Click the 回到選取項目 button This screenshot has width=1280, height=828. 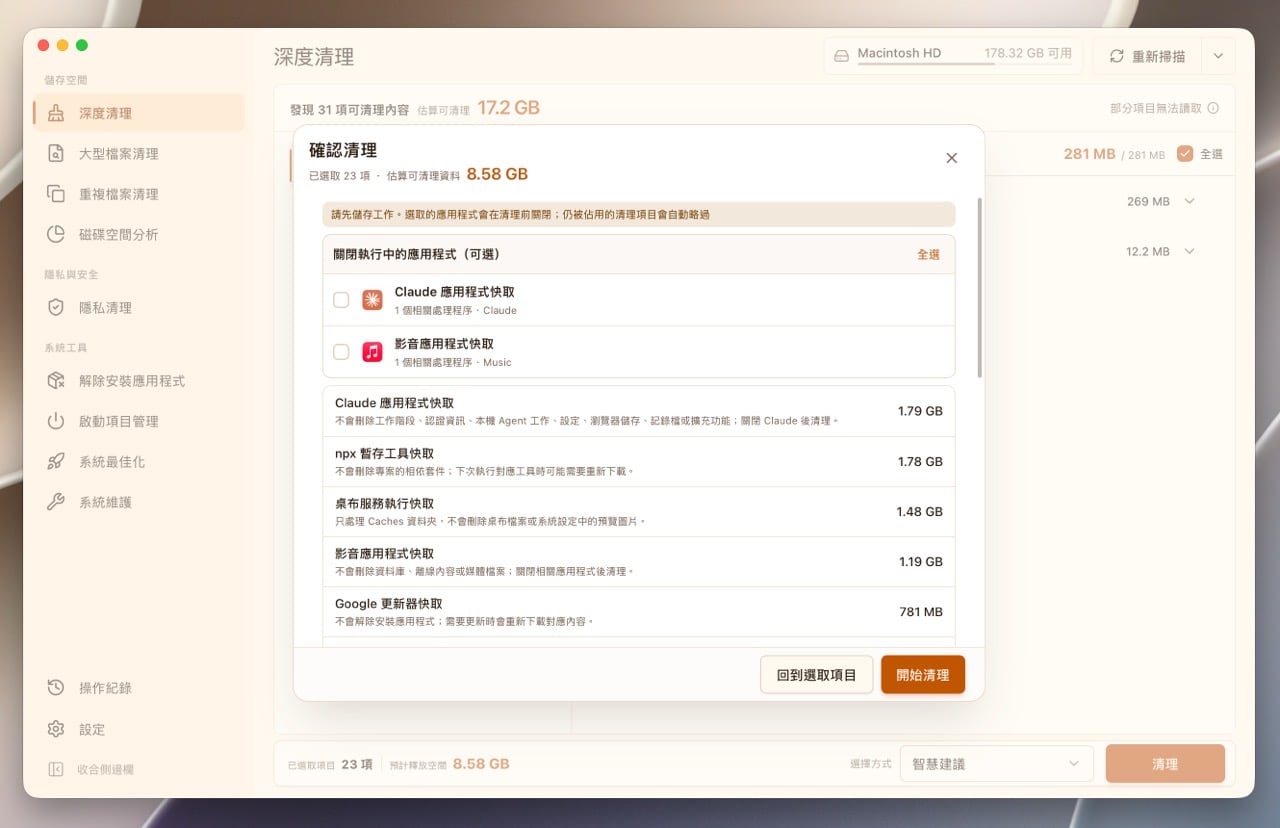pyautogui.click(x=816, y=675)
